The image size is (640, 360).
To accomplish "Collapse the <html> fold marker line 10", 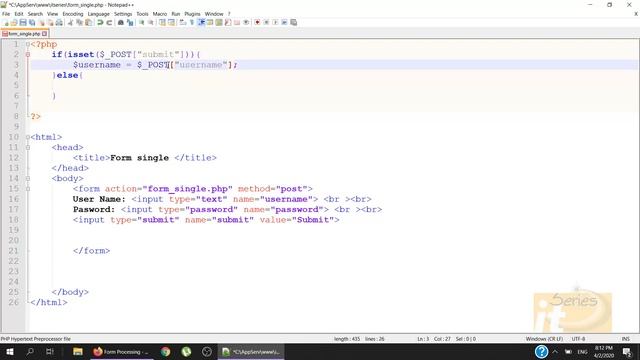I will (28, 137).
